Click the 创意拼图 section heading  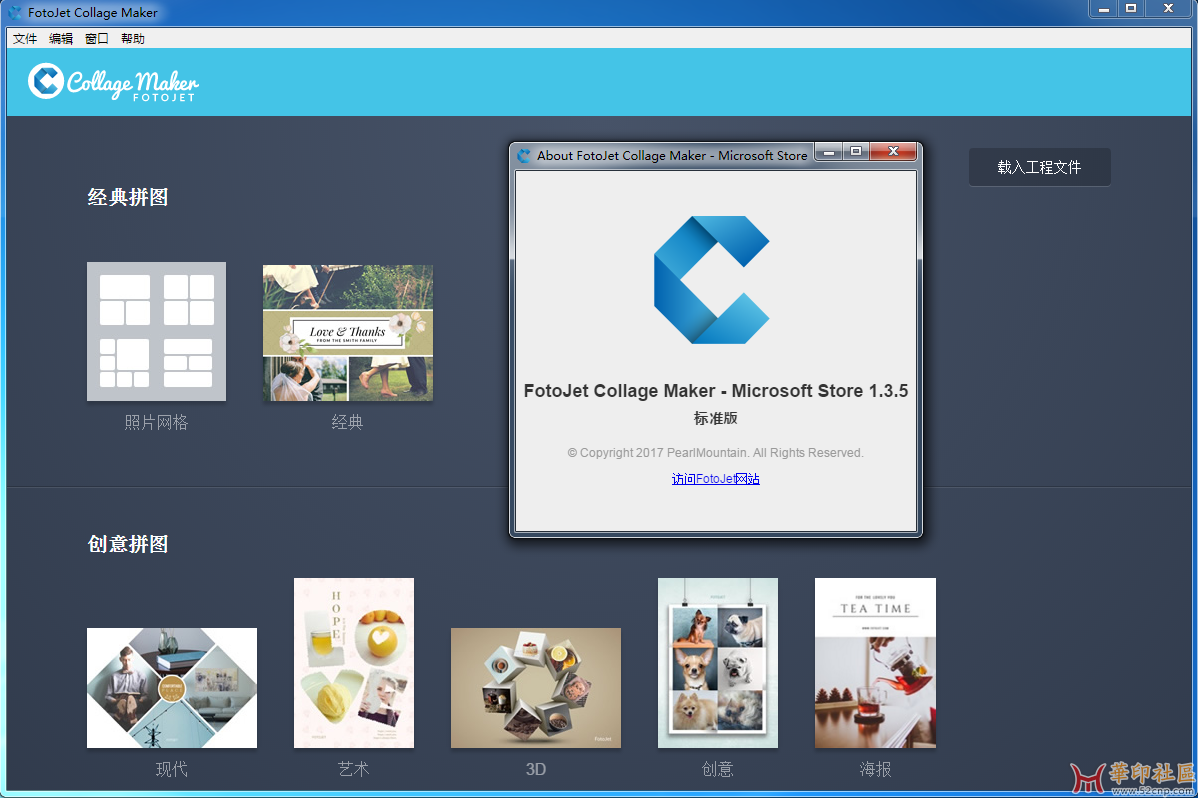click(128, 544)
